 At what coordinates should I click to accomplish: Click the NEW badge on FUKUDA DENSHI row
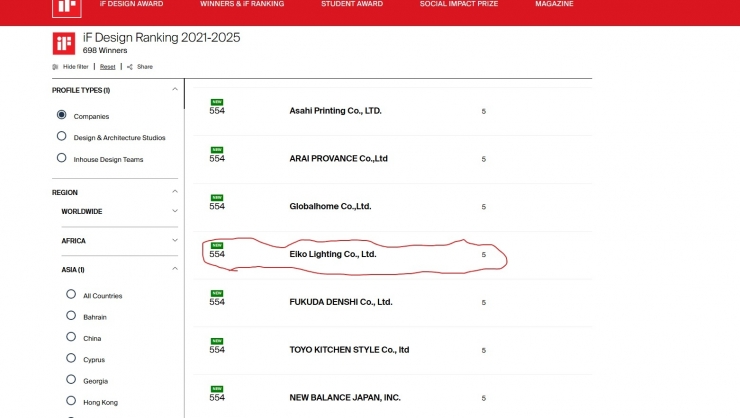(x=217, y=293)
